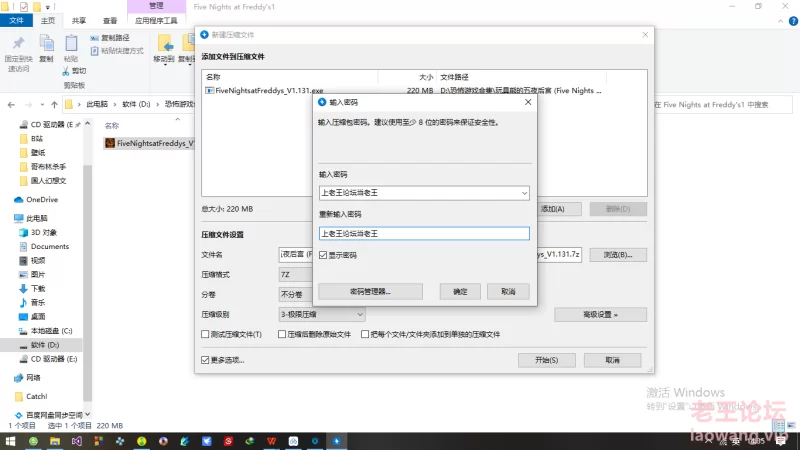Open the notification center icon
This screenshot has width=800, height=450.
(781, 441)
